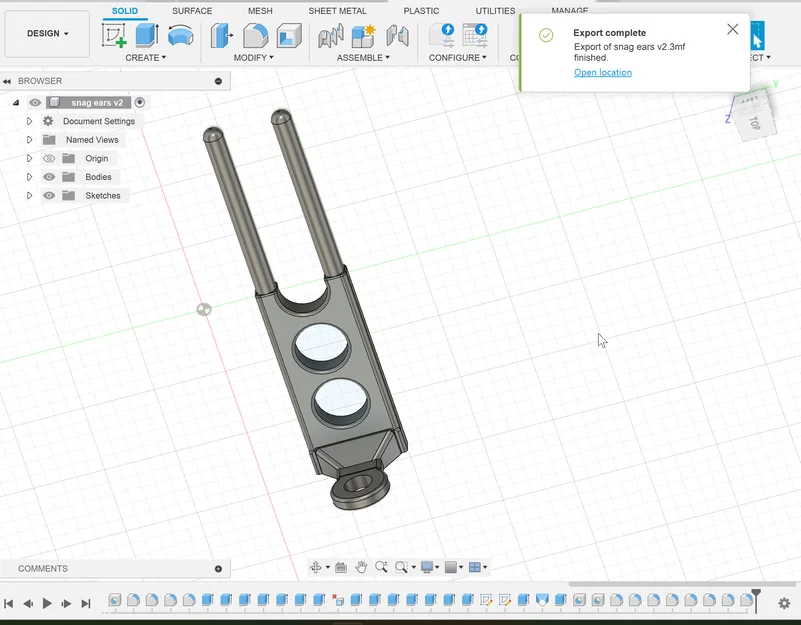Play the design timeline

[47, 604]
